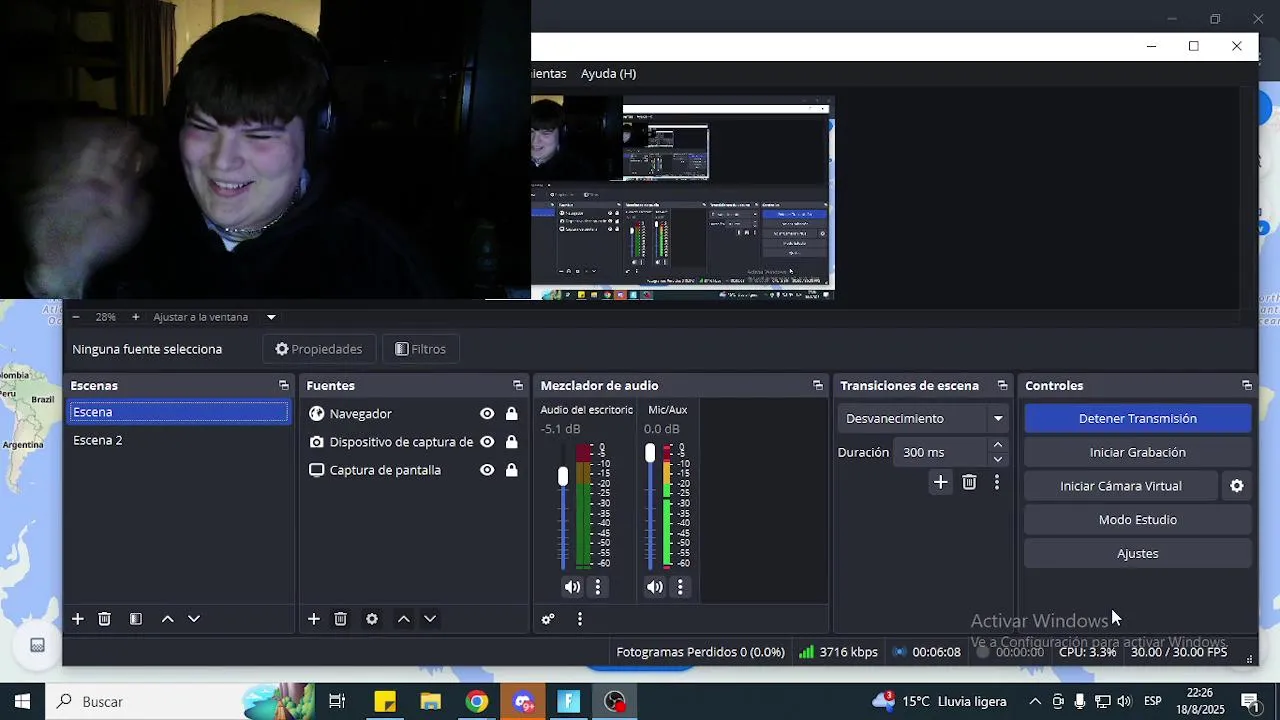This screenshot has width=1280, height=720.
Task: Undock the Fuentes panel
Action: [518, 386]
